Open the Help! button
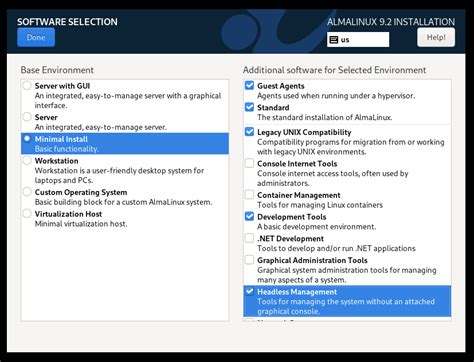 [436, 37]
